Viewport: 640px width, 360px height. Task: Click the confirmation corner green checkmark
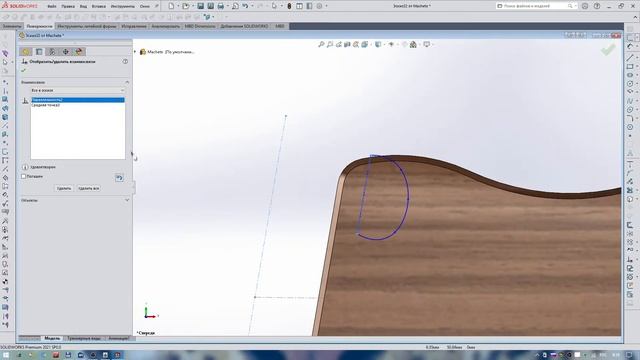click(x=608, y=50)
